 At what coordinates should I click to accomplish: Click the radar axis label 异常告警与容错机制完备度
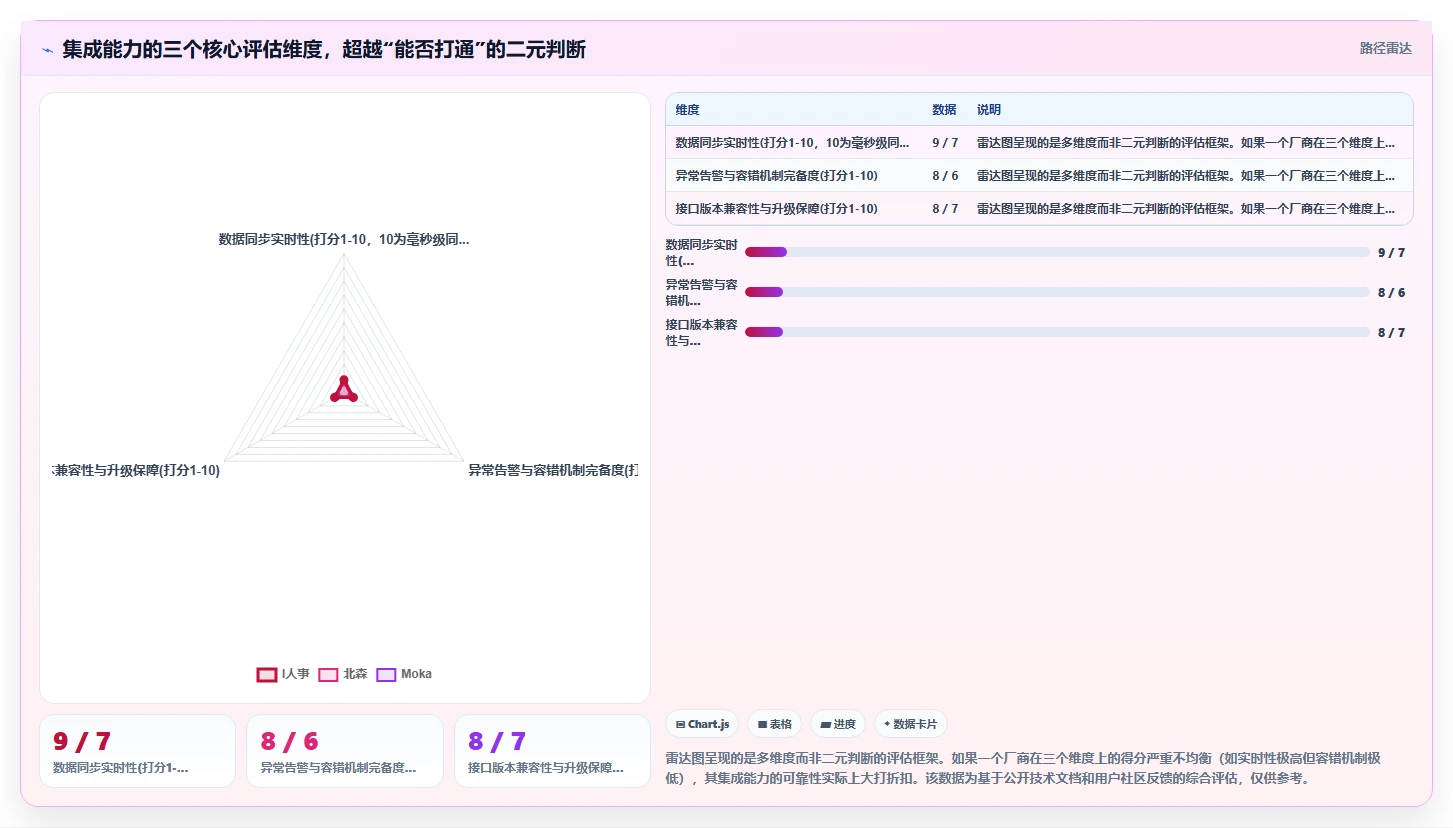coord(553,470)
